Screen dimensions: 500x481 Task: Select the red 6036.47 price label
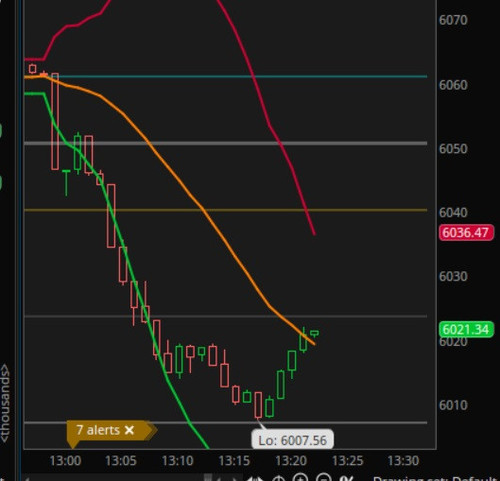(466, 232)
